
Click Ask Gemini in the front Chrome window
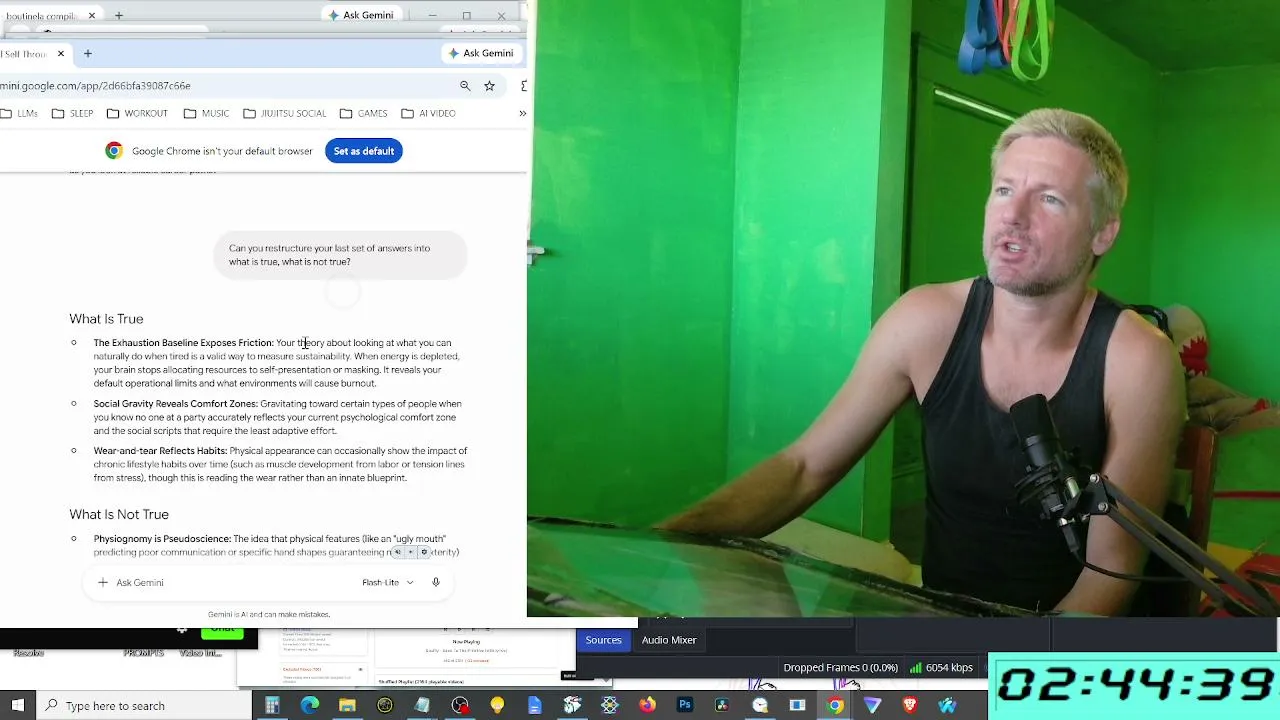point(481,53)
